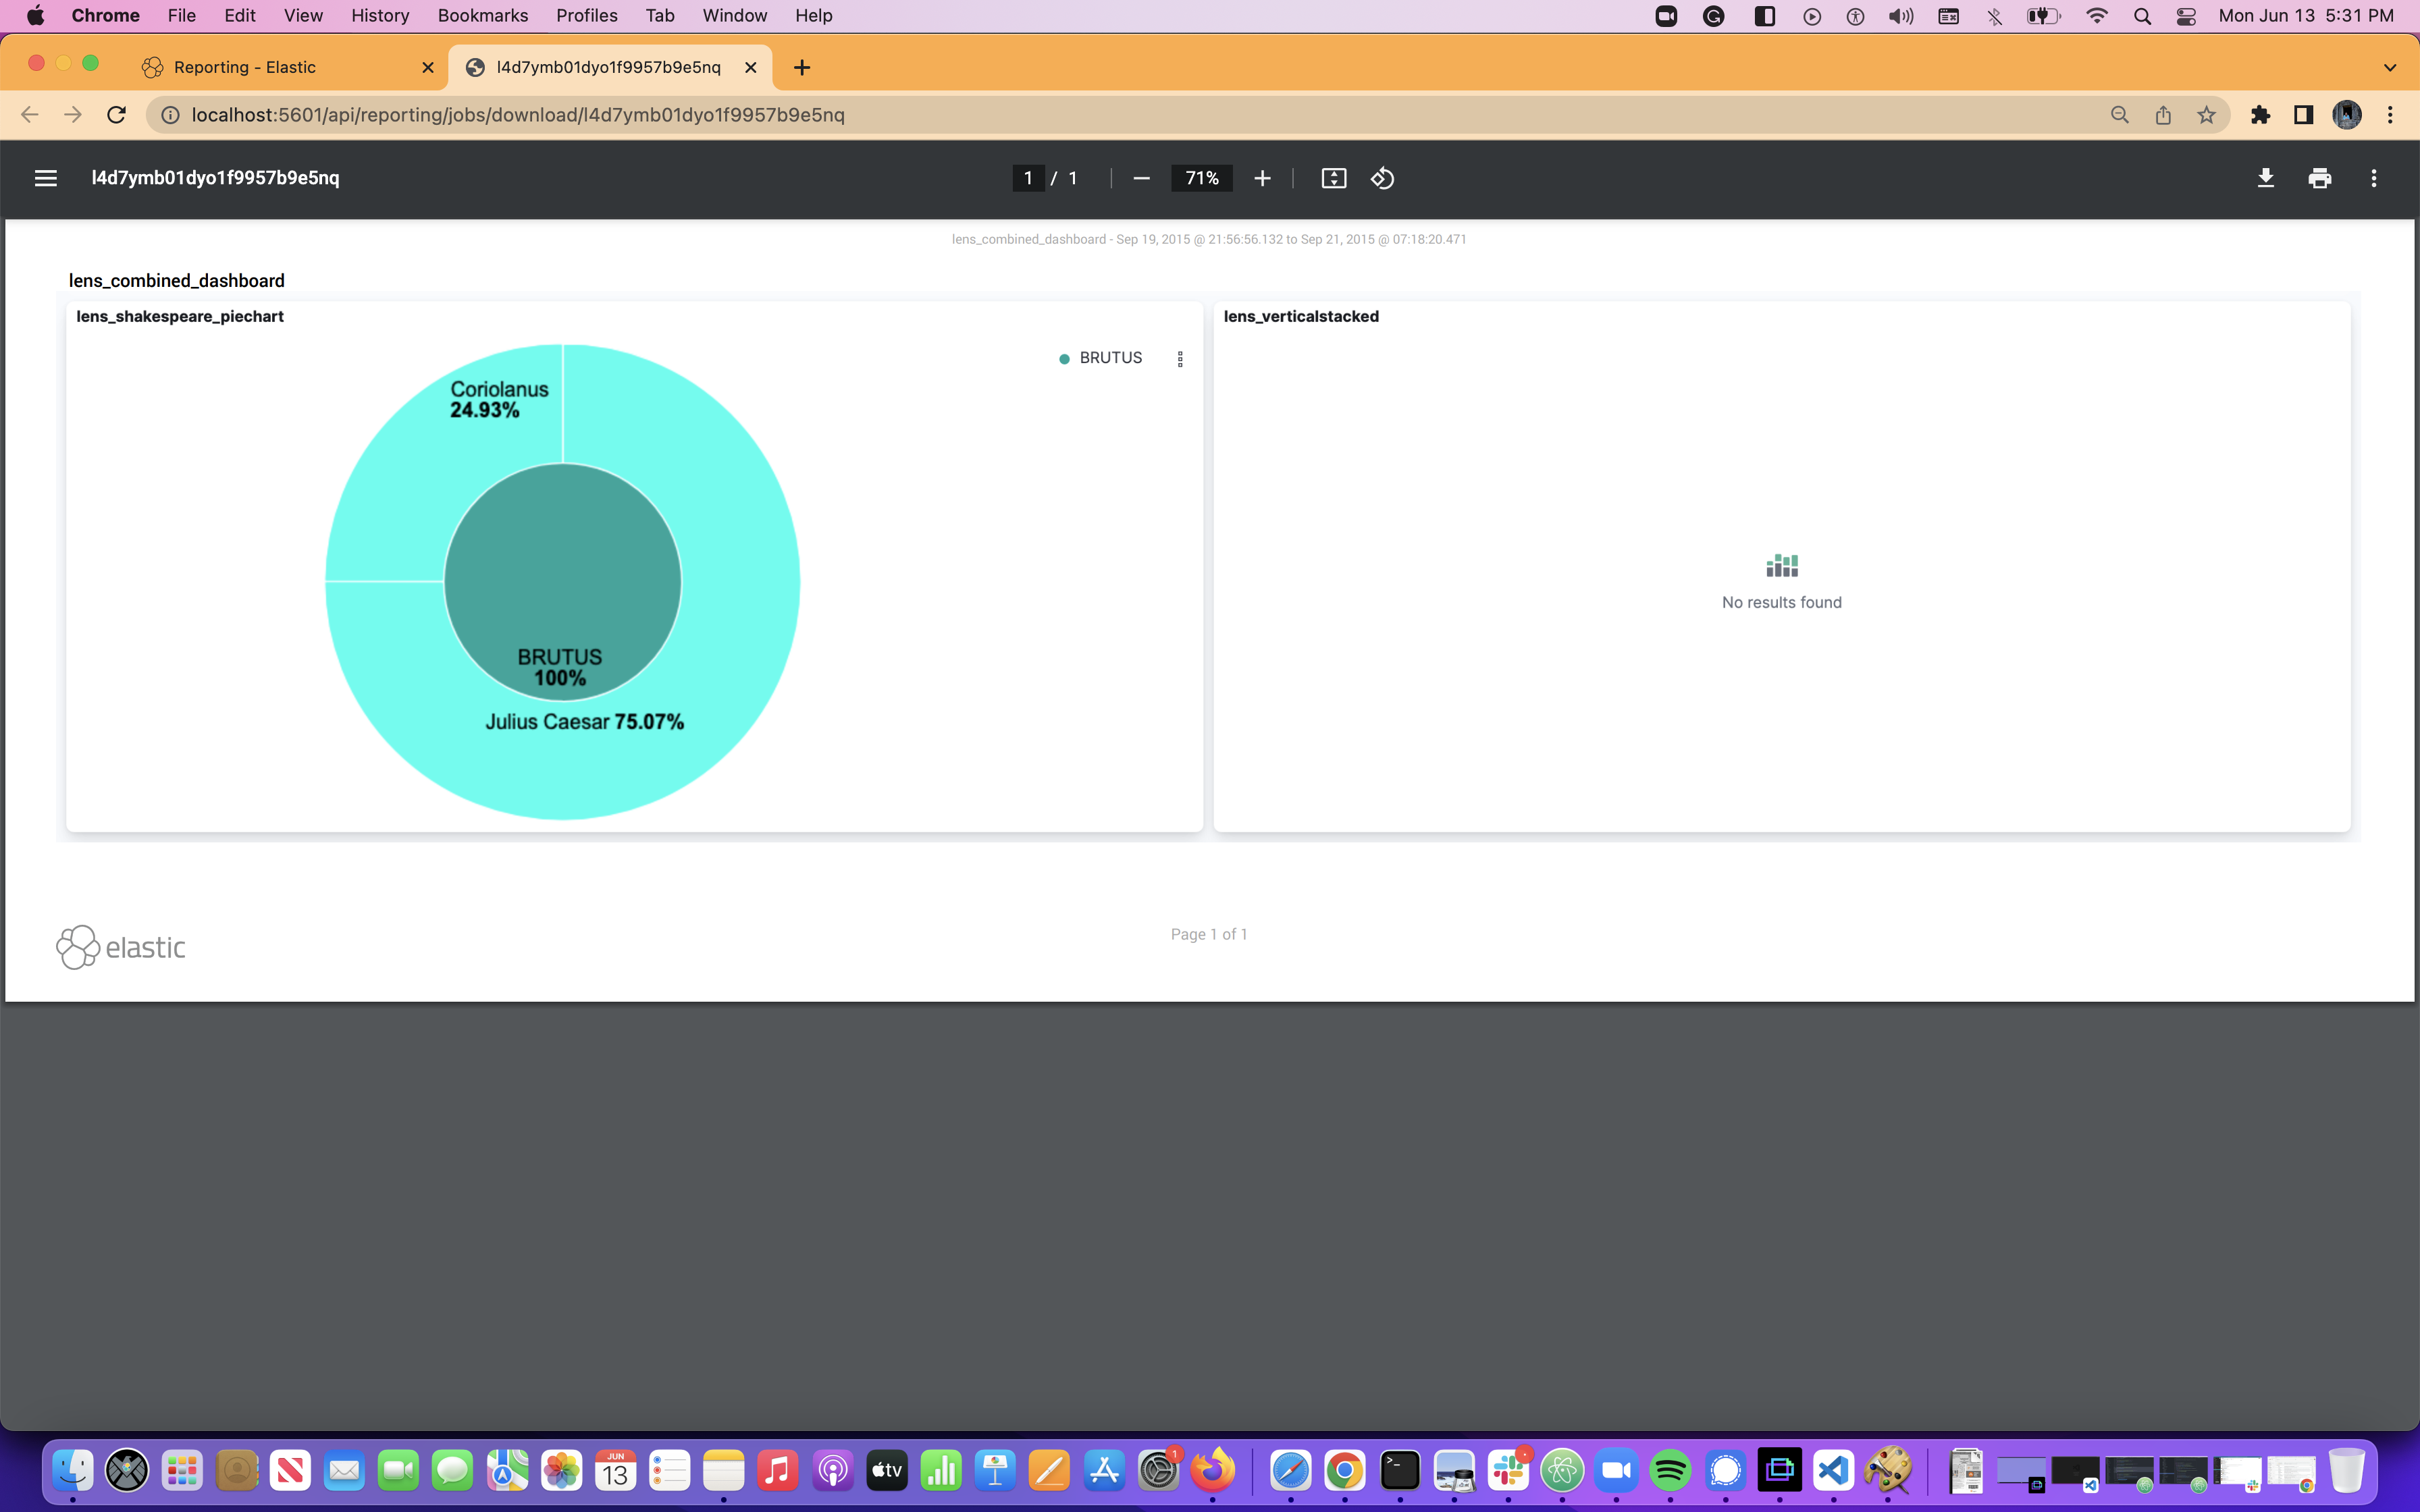The height and width of the screenshot is (1512, 2420).
Task: Open Spotify from the Dock
Action: (1670, 1470)
